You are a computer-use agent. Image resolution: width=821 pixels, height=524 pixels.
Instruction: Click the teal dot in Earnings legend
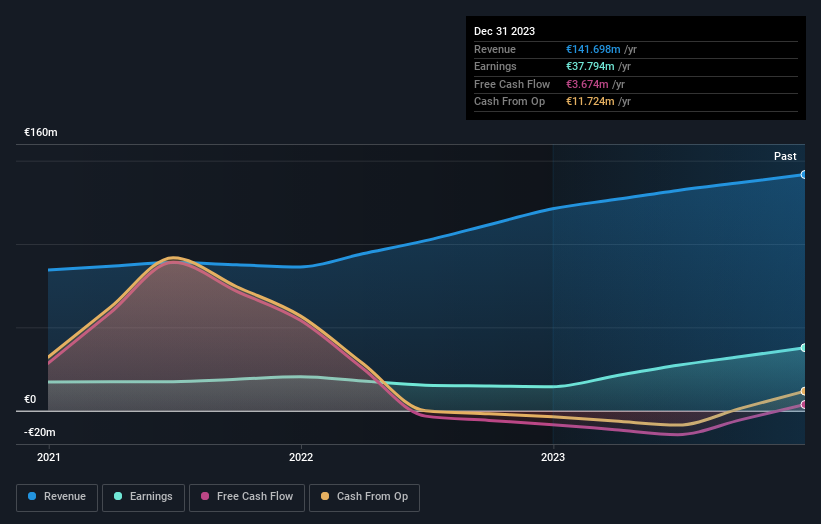point(119,497)
